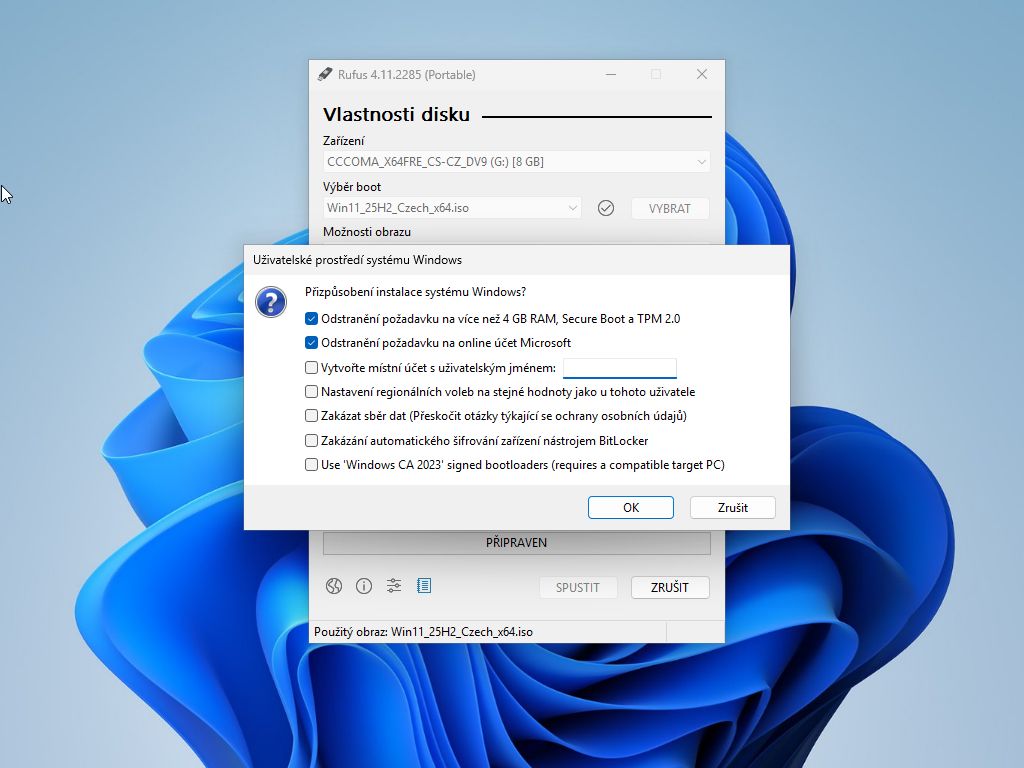Image resolution: width=1024 pixels, height=768 pixels.
Task: Open the Výběr boot ISO dropdown
Action: (453, 208)
